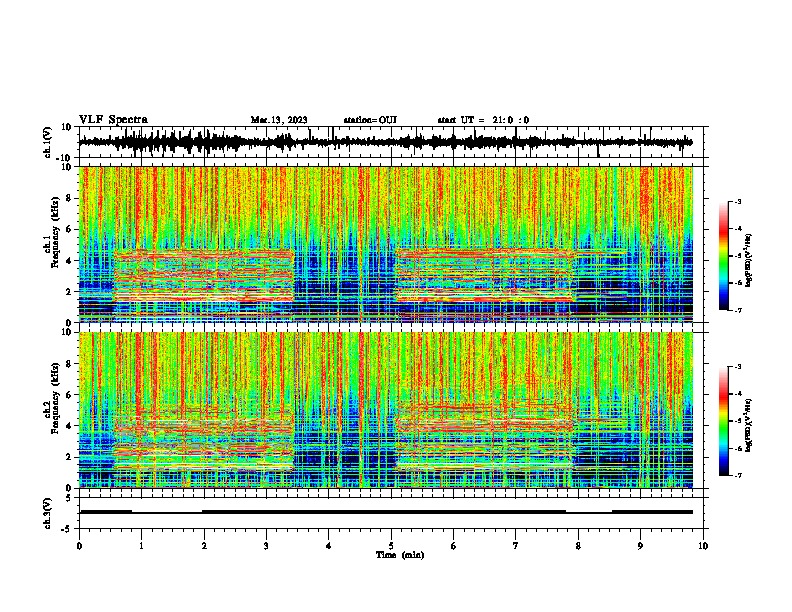
Task: Click the "ch.1(V)" waveform axis label
Action: point(48,142)
